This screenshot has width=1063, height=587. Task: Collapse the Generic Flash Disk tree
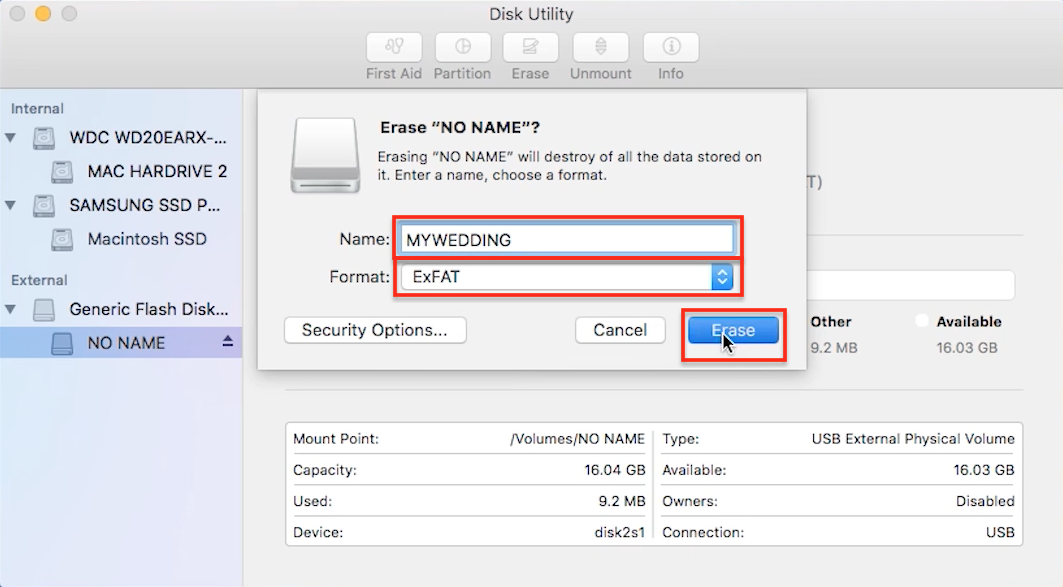pyautogui.click(x=10, y=309)
